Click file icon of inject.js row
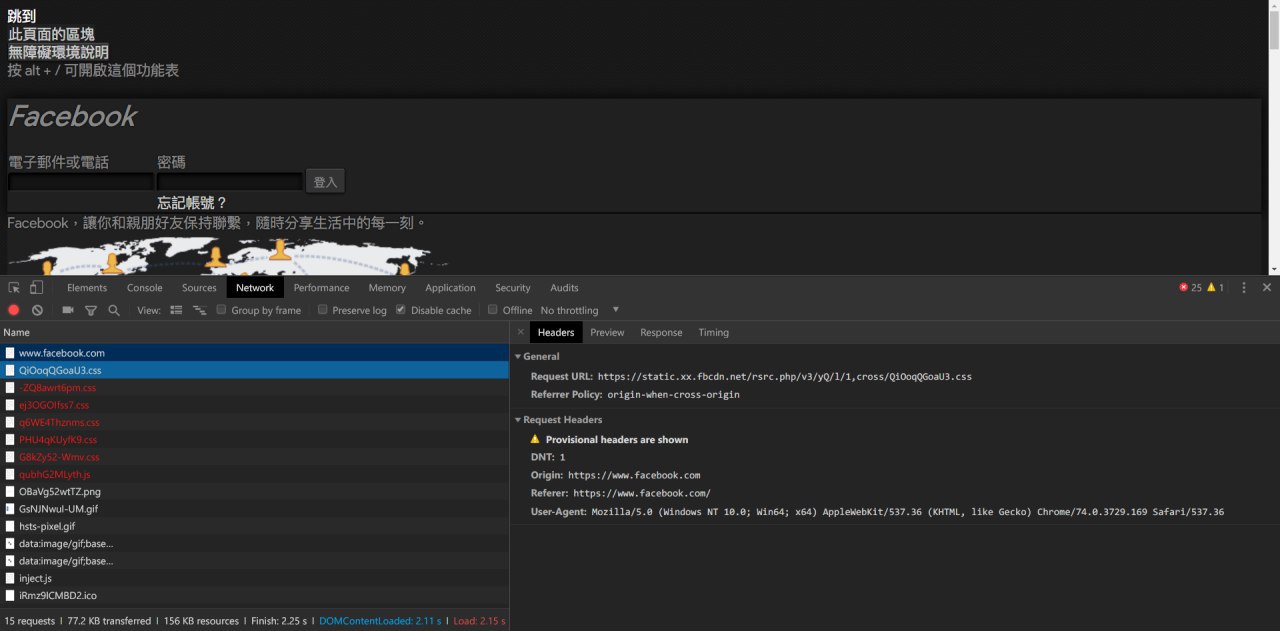Image resolution: width=1280 pixels, height=631 pixels. pyautogui.click(x=10, y=578)
